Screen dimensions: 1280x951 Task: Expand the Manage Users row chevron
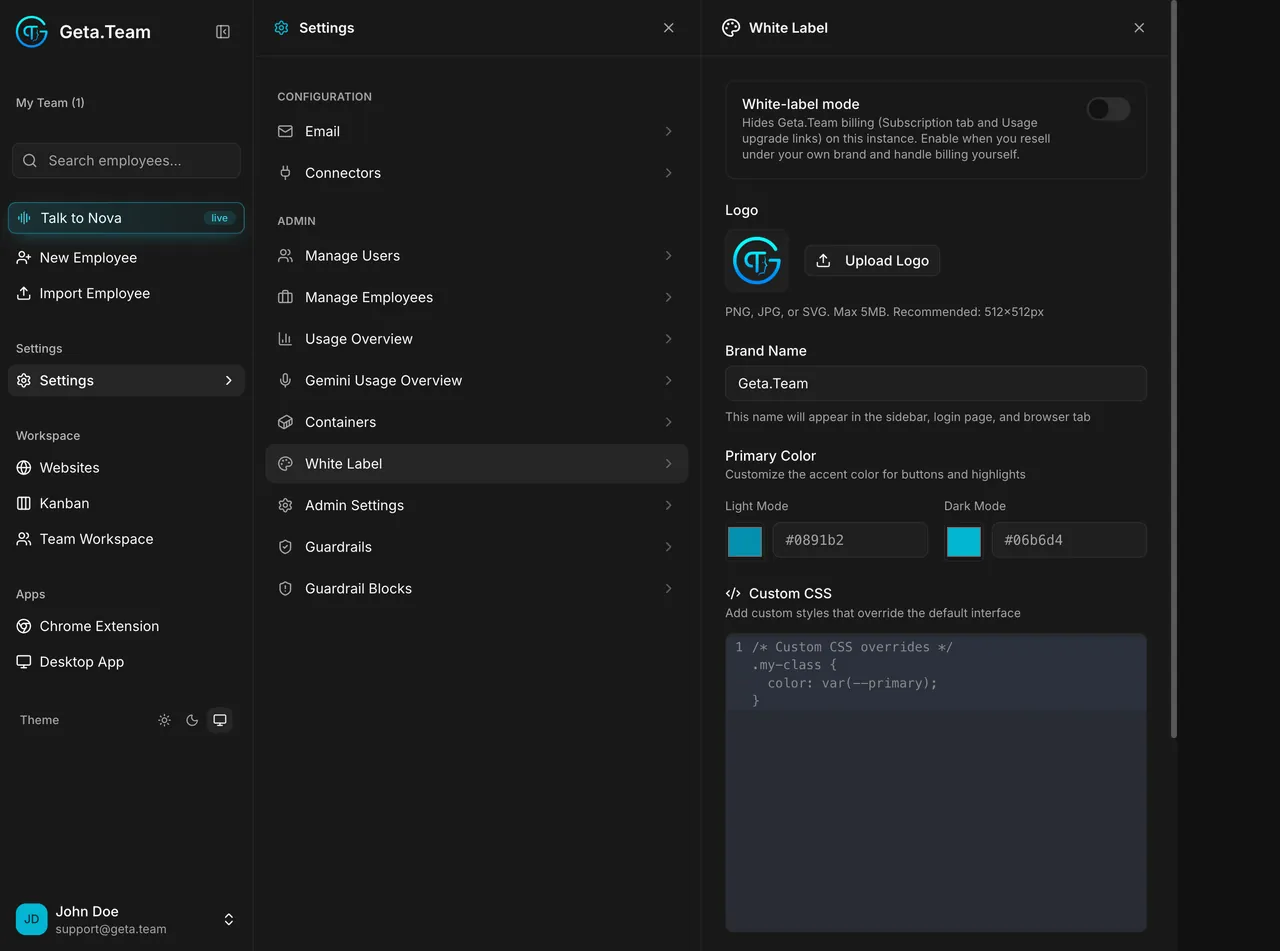click(x=668, y=256)
